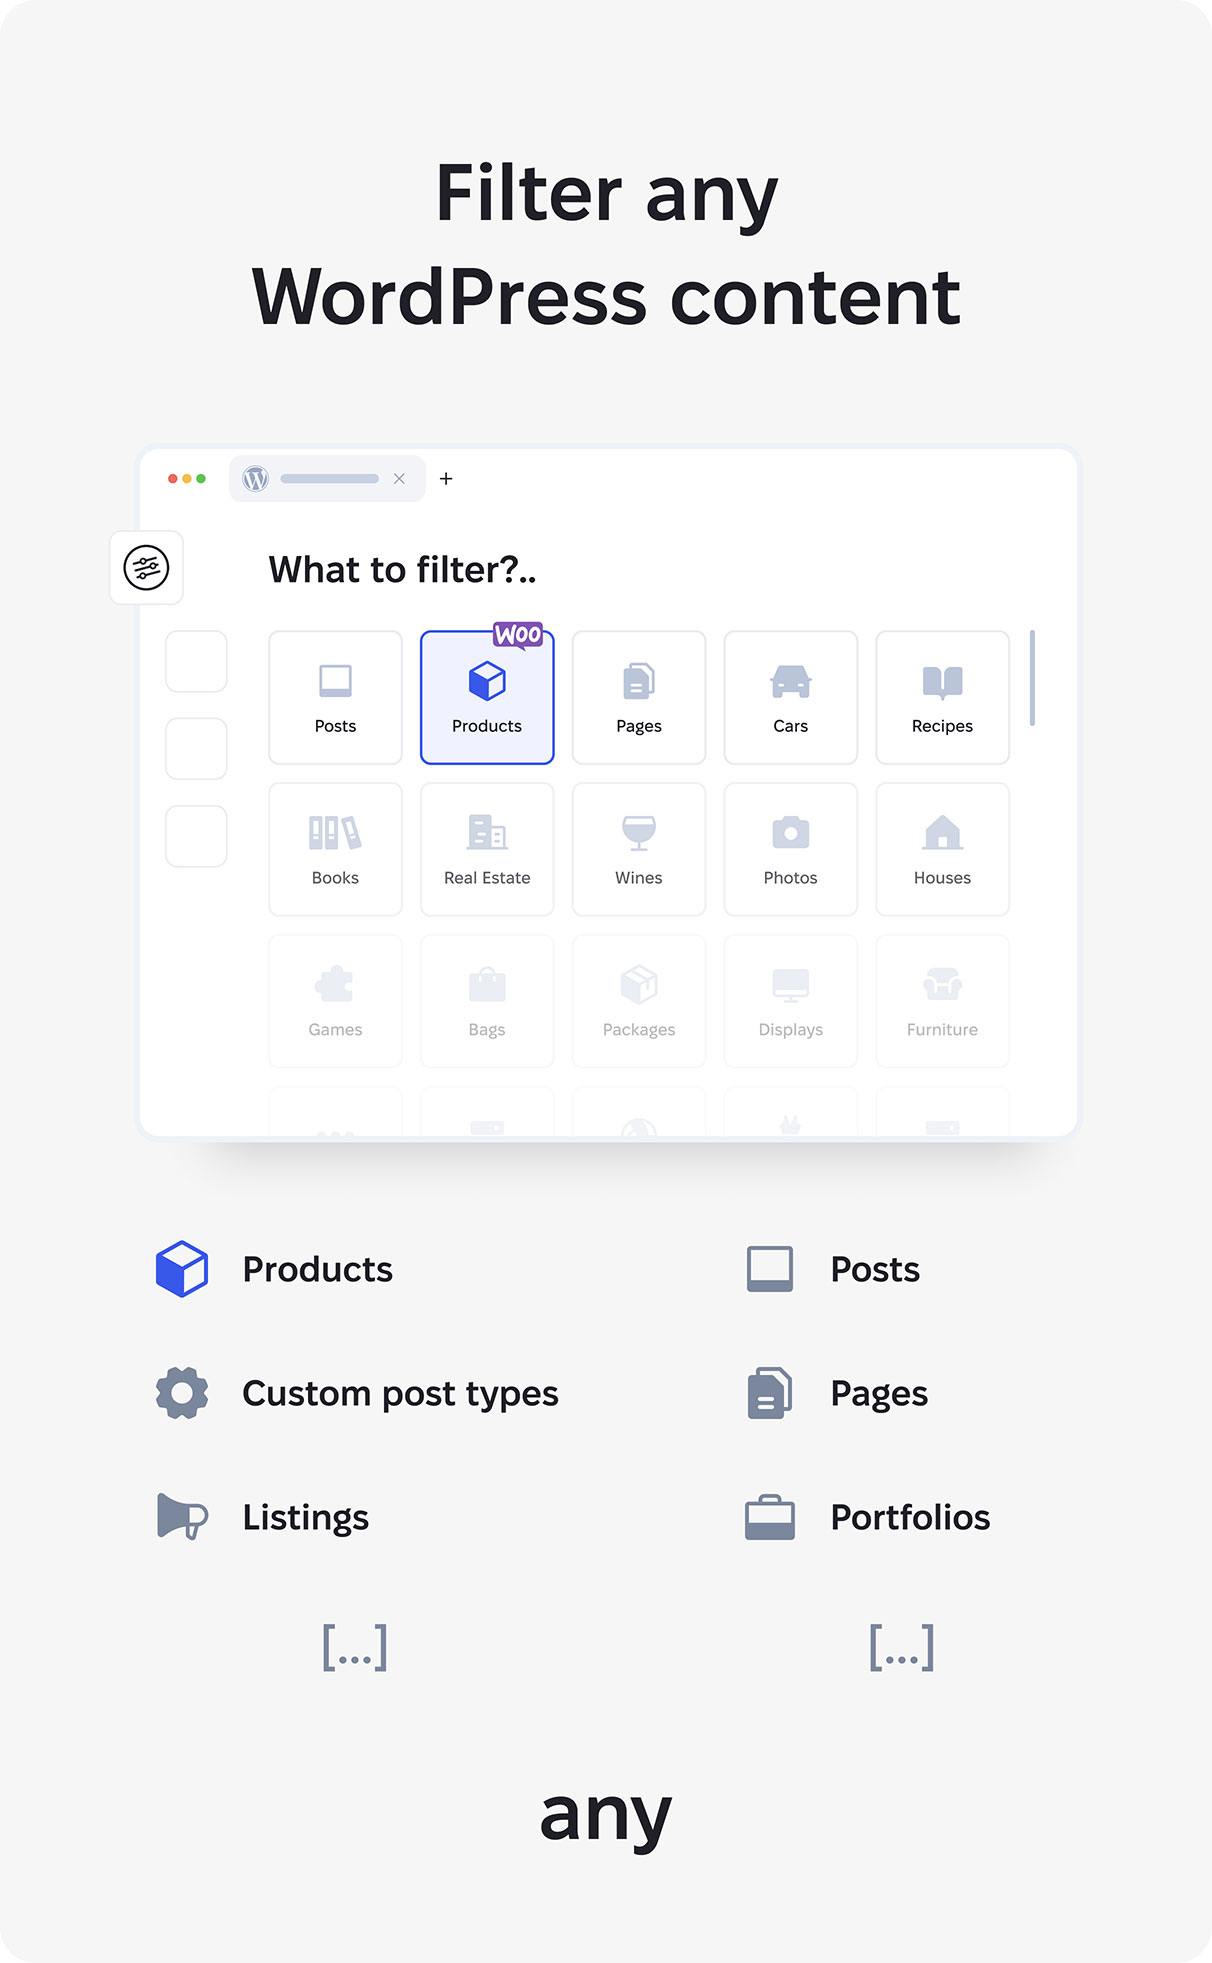The height and width of the screenshot is (1963, 1212).
Task: Open the filter settings sliders icon
Action: click(x=146, y=567)
